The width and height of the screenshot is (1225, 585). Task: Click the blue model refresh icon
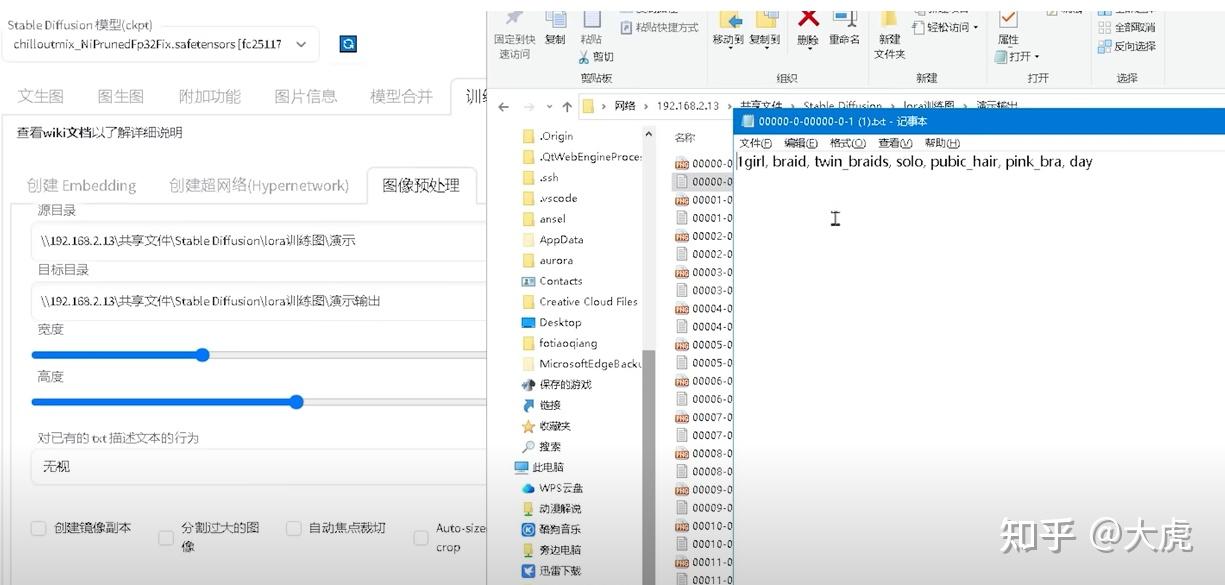pos(347,44)
